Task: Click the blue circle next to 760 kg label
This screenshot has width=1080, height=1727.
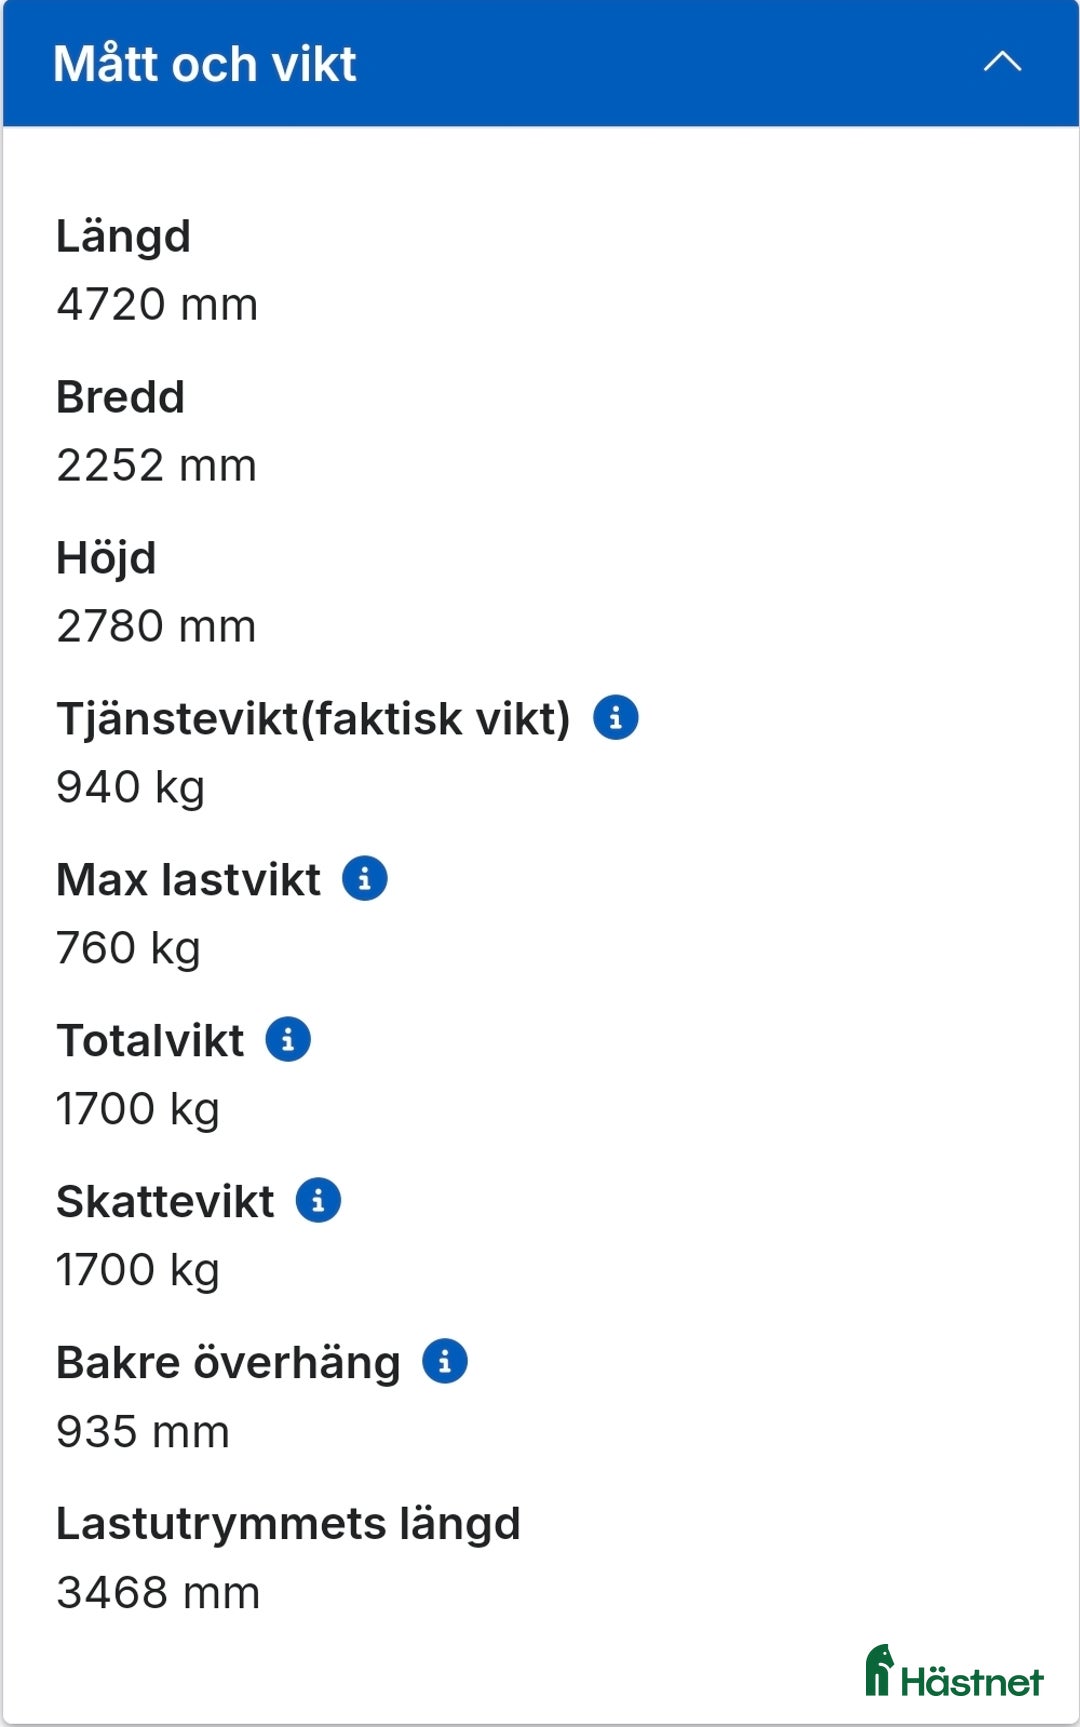Action: [x=364, y=878]
